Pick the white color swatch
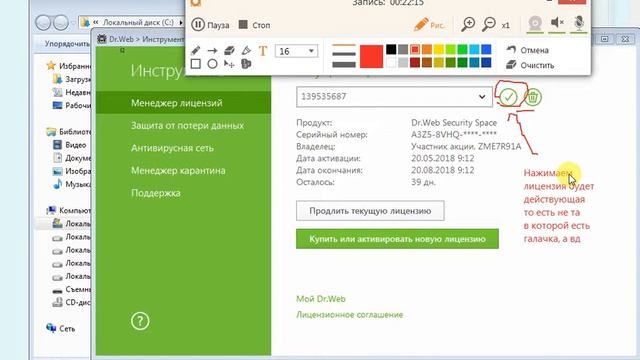The width and height of the screenshot is (640, 360). (x=391, y=62)
